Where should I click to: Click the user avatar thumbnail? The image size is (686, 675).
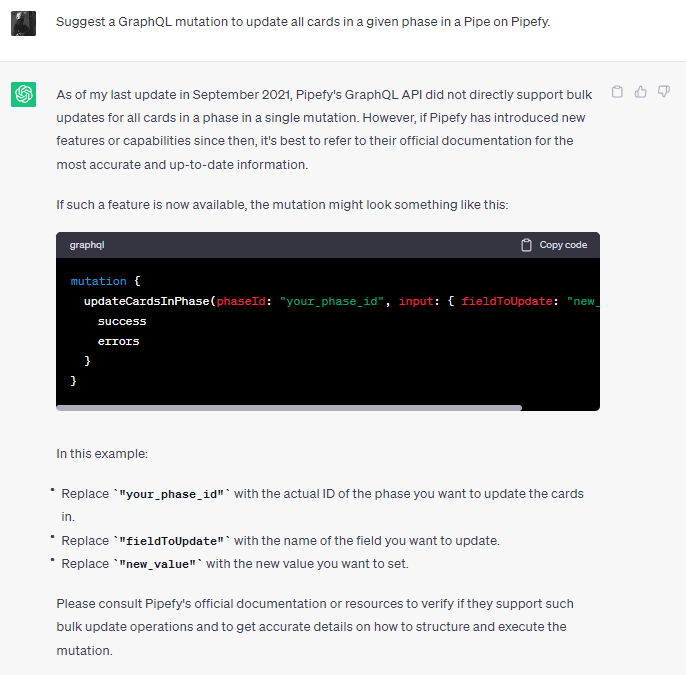tap(23, 23)
